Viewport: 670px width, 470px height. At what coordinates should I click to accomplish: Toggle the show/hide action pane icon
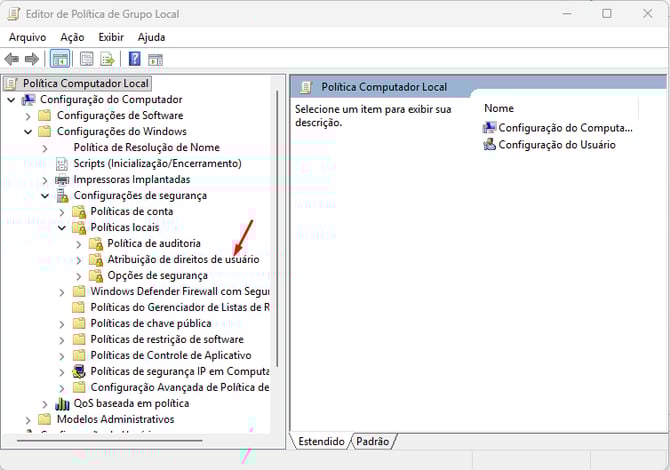tap(156, 59)
